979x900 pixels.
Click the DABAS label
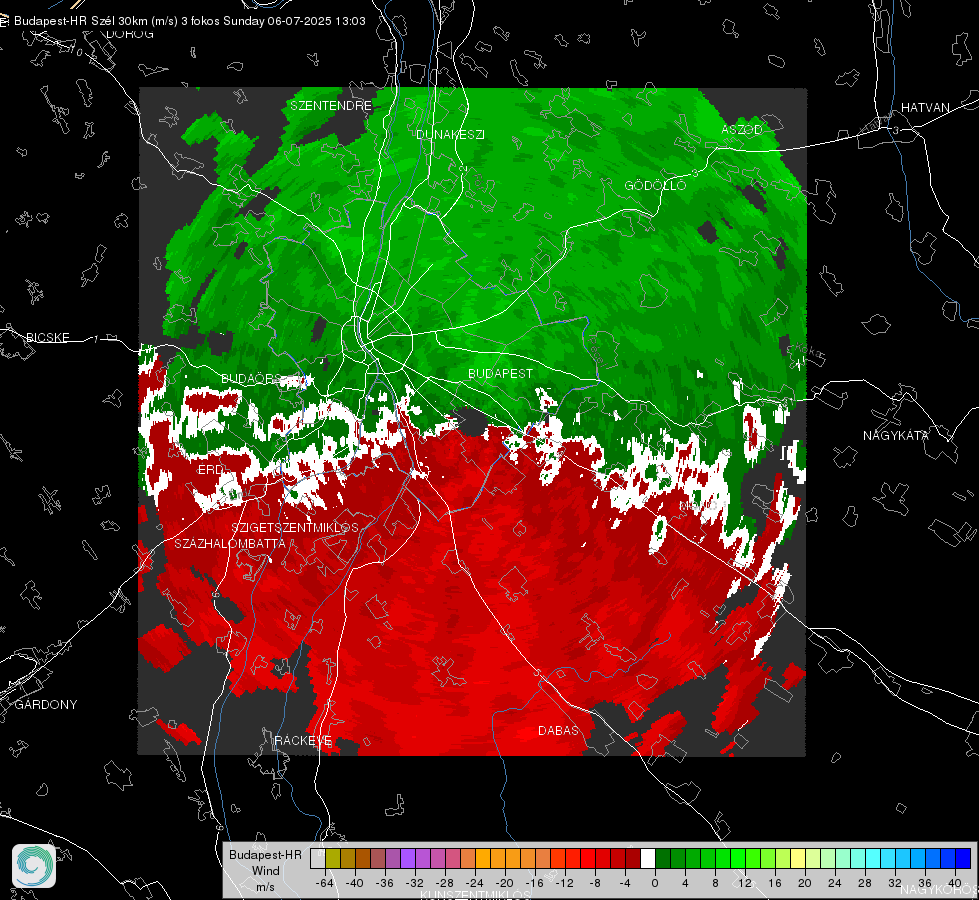[x=558, y=730]
